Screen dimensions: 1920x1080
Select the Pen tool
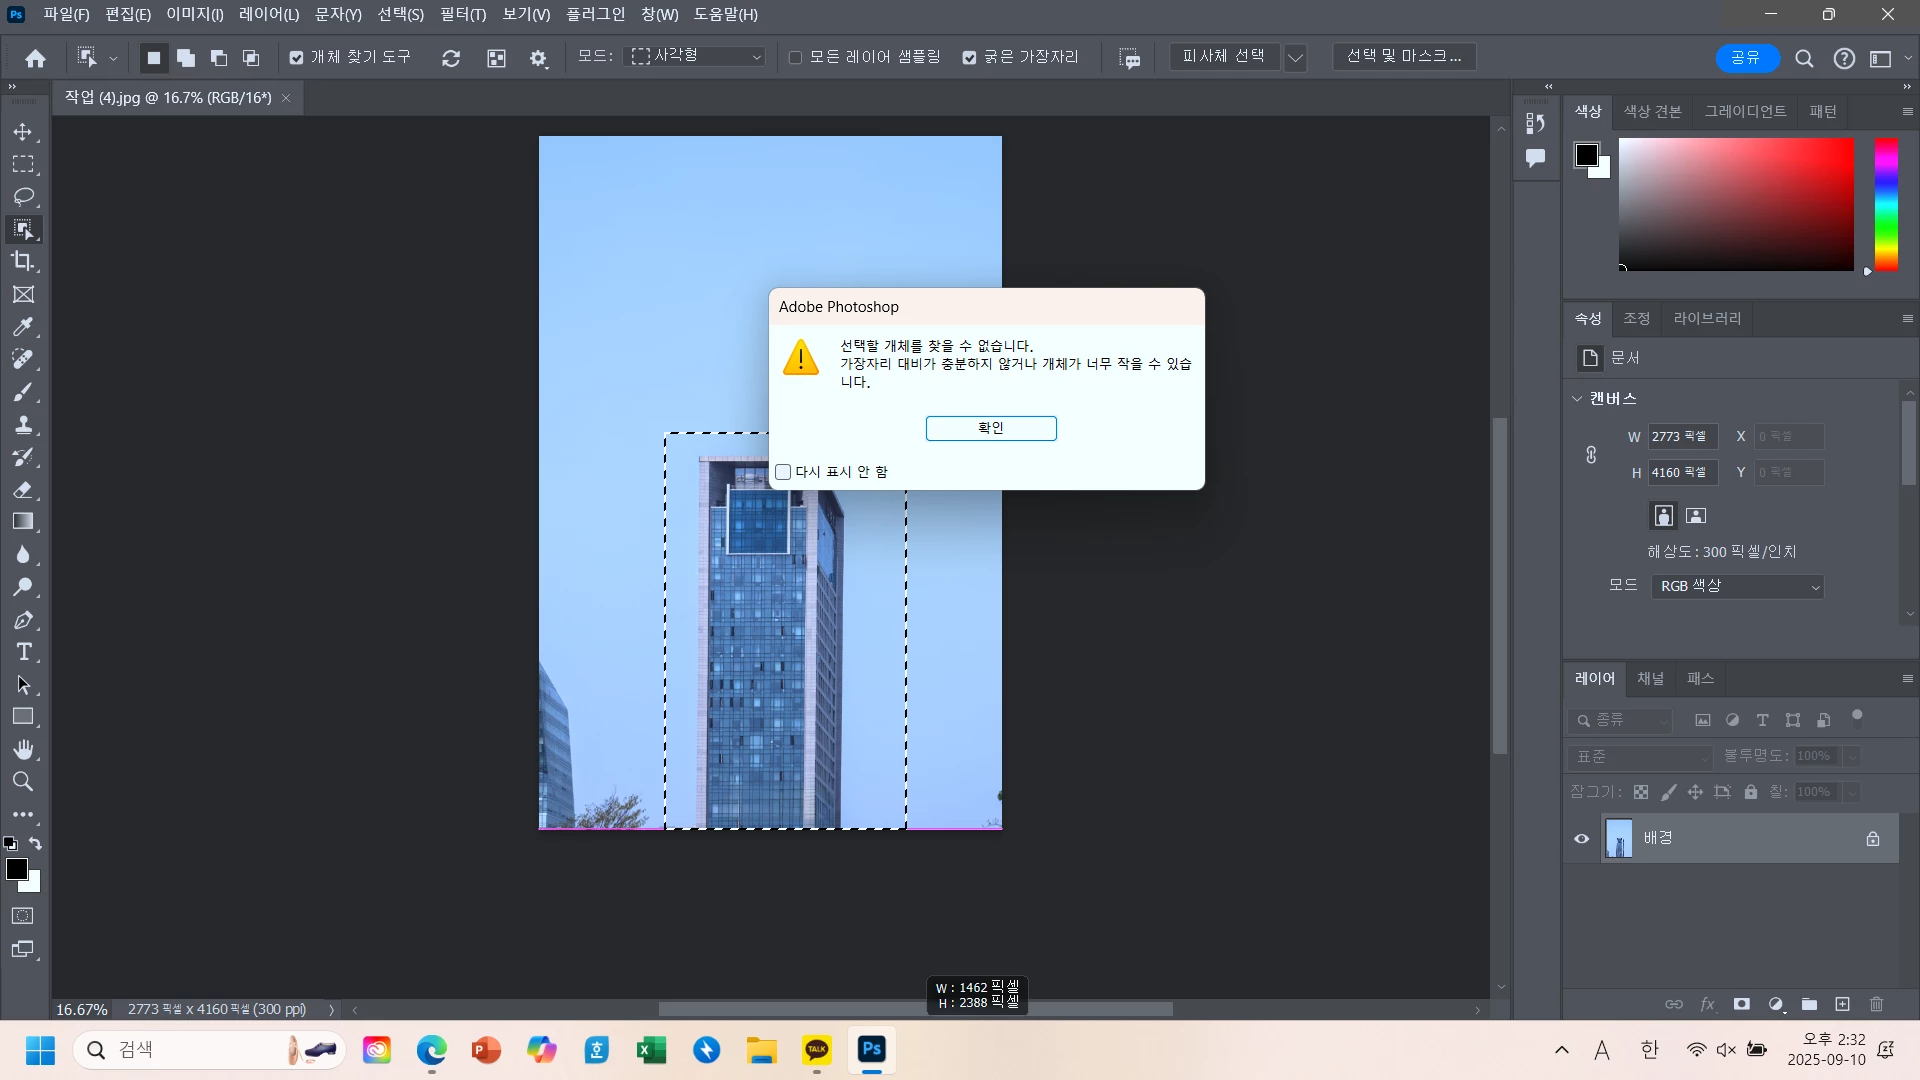tap(23, 620)
